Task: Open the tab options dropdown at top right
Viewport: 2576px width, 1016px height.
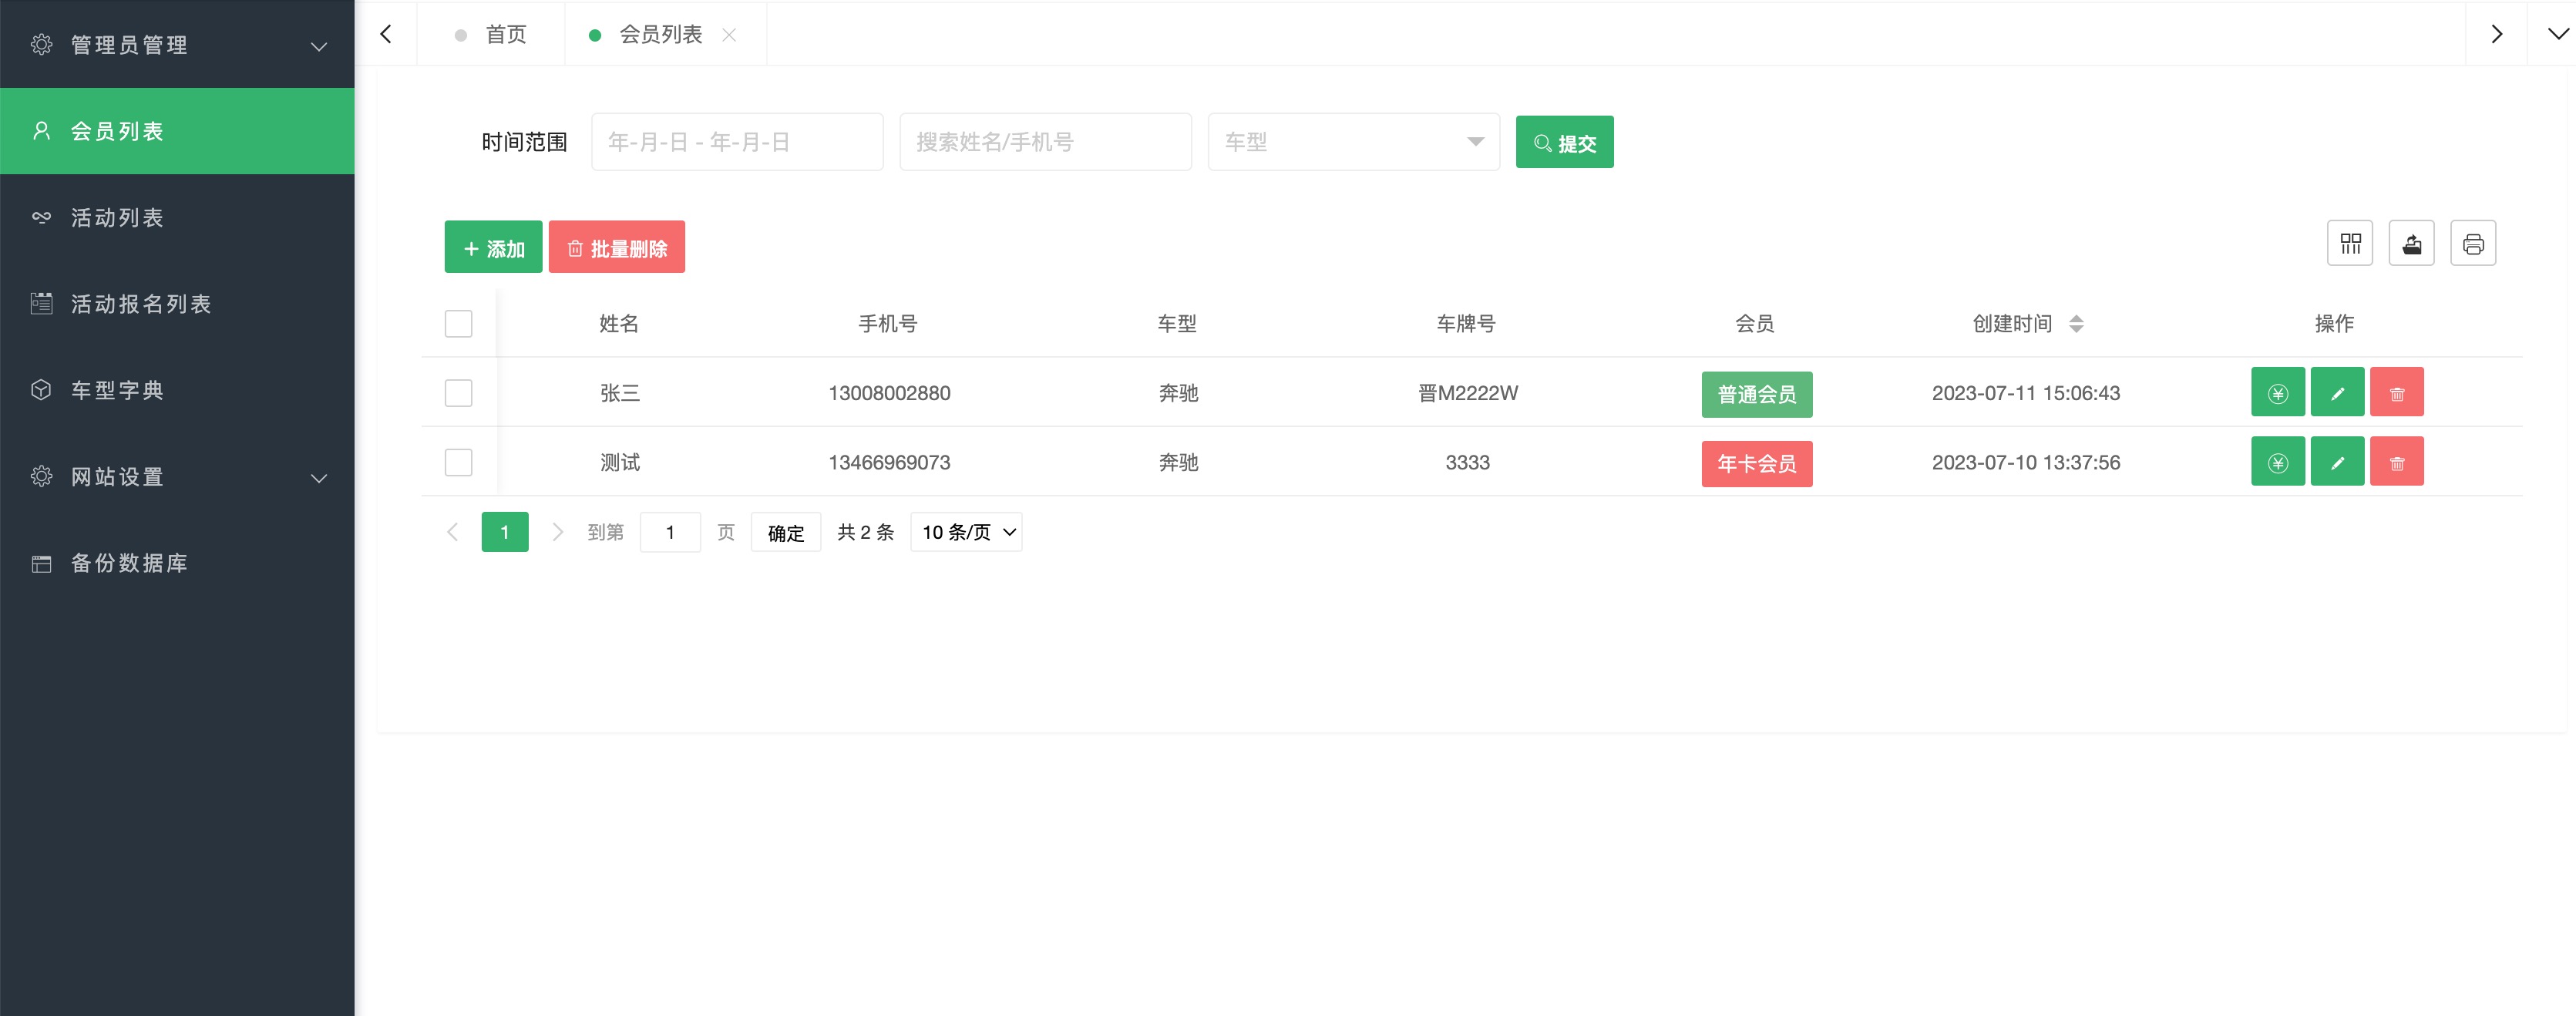Action: pos(2557,34)
